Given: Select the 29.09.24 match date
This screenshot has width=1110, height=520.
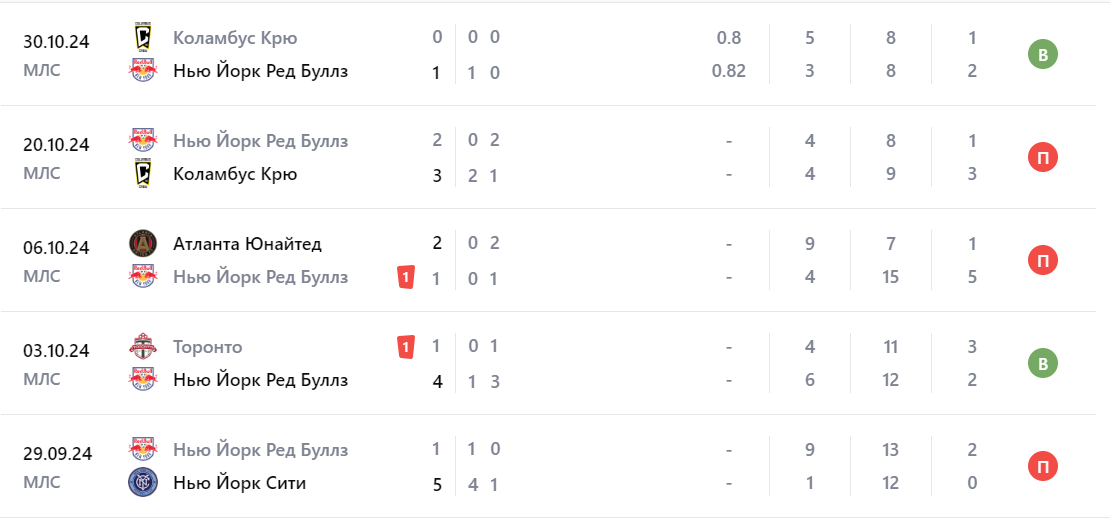Looking at the screenshot, I should click(x=57, y=454).
